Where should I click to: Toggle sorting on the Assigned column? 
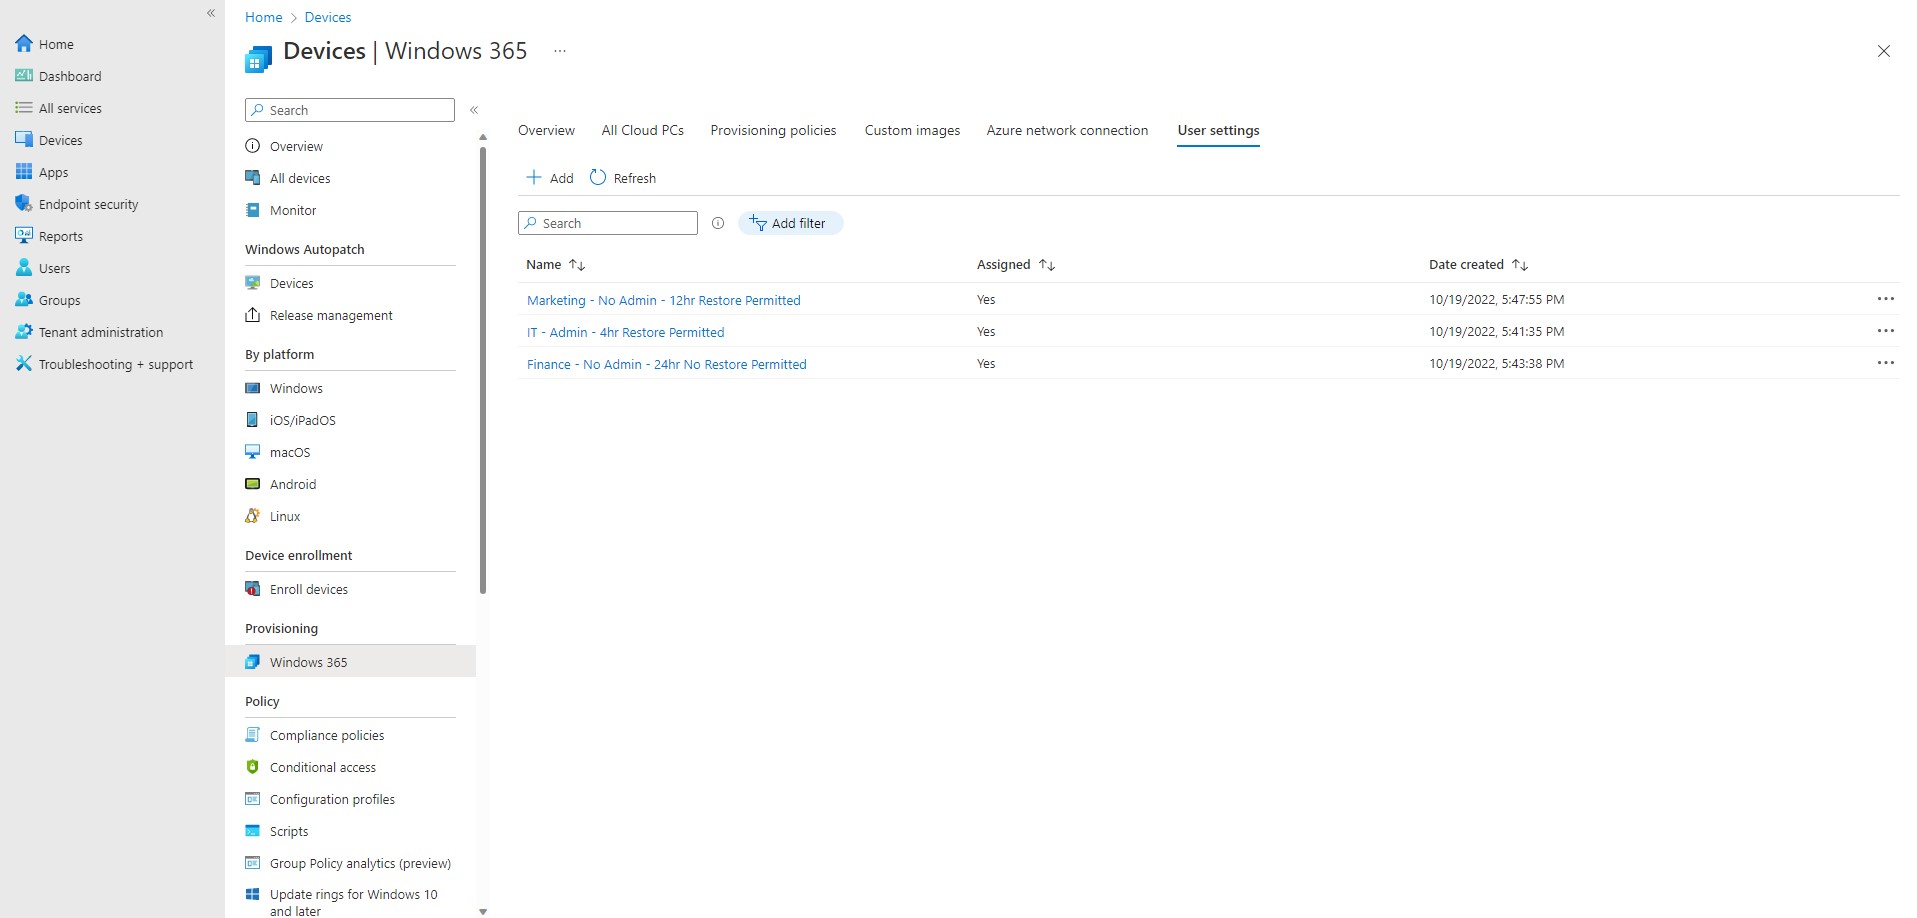1047,265
